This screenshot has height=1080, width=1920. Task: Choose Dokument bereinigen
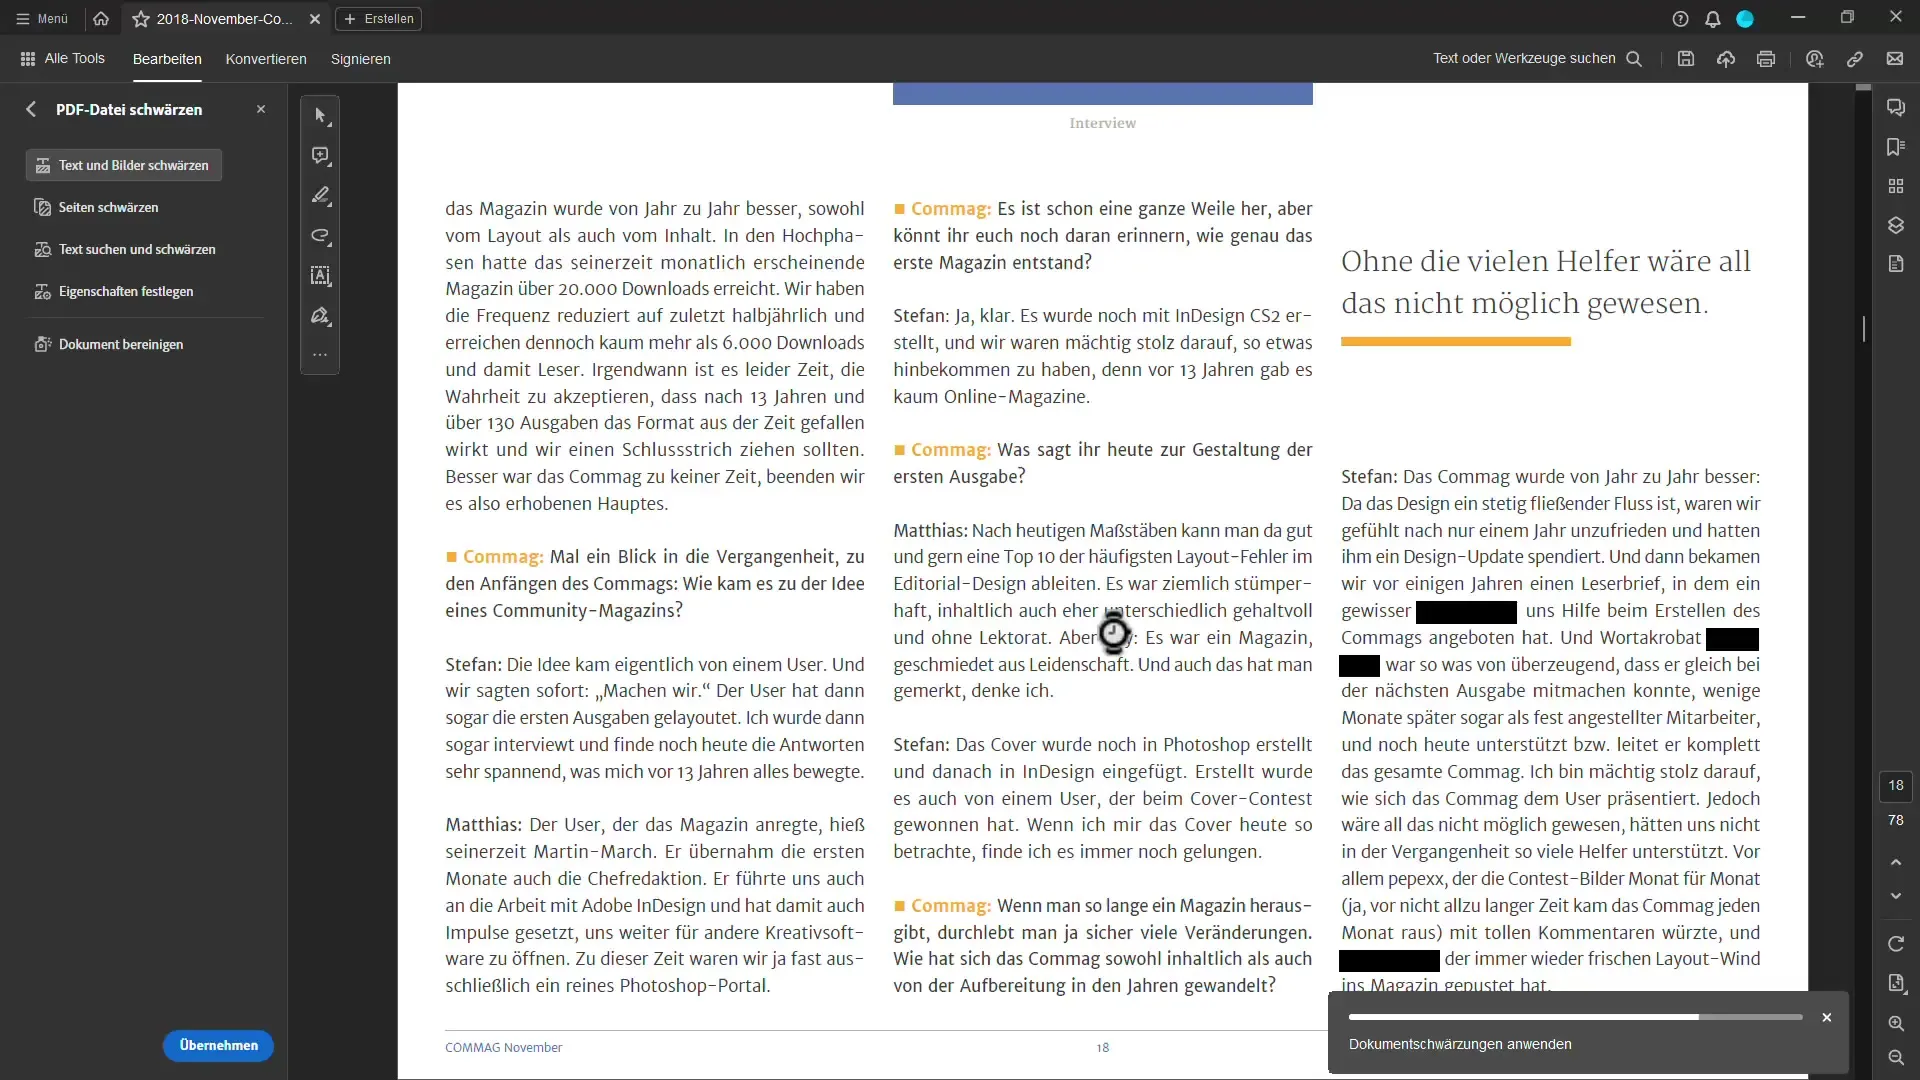click(109, 344)
